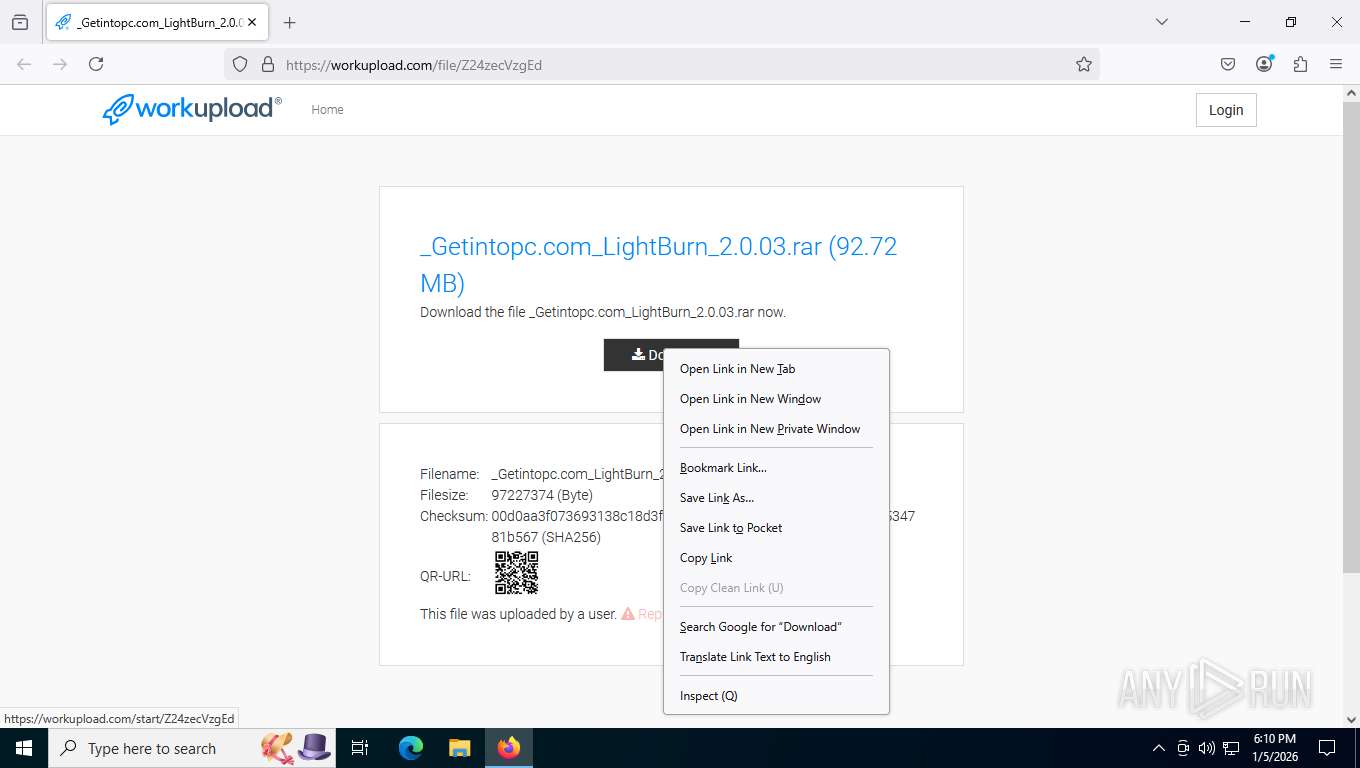The width and height of the screenshot is (1360, 768).
Task: Open the List all tabs chevron
Action: [x=1161, y=22]
